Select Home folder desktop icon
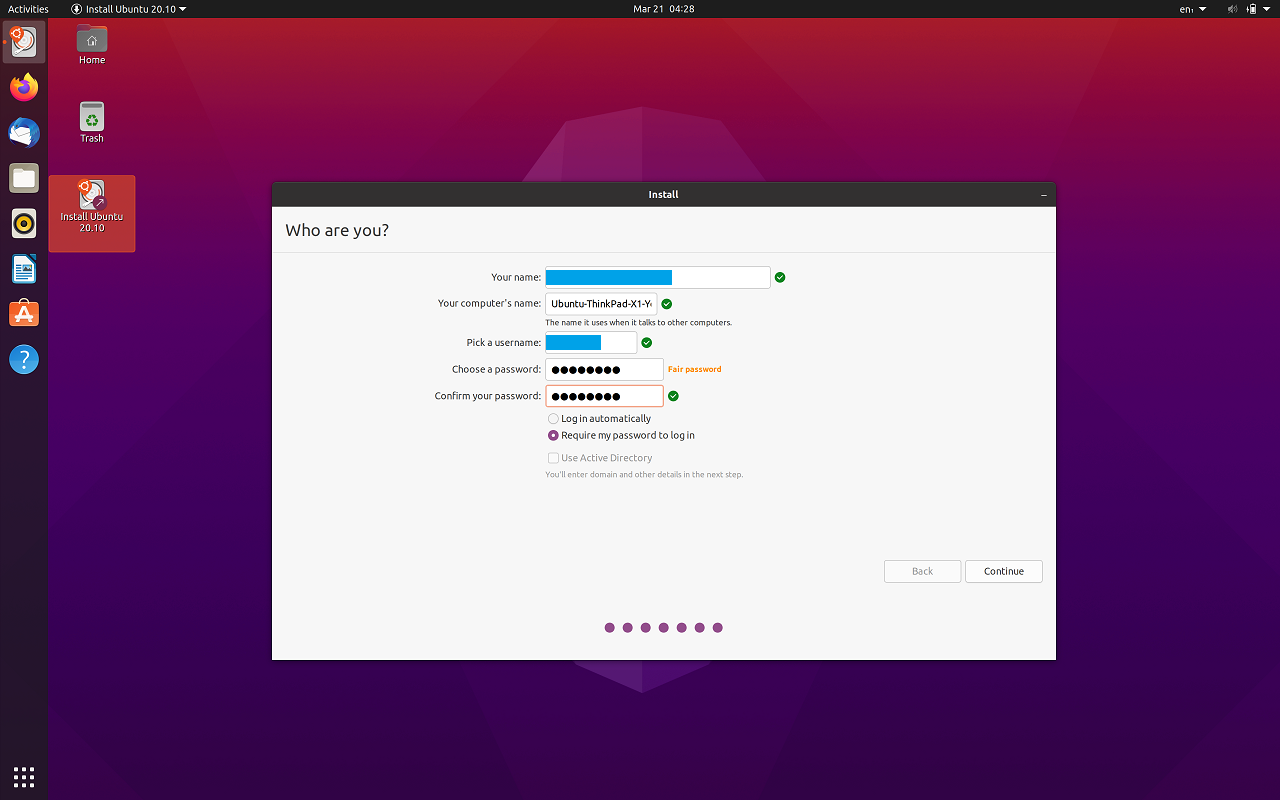This screenshot has height=800, width=1280. pos(92,45)
